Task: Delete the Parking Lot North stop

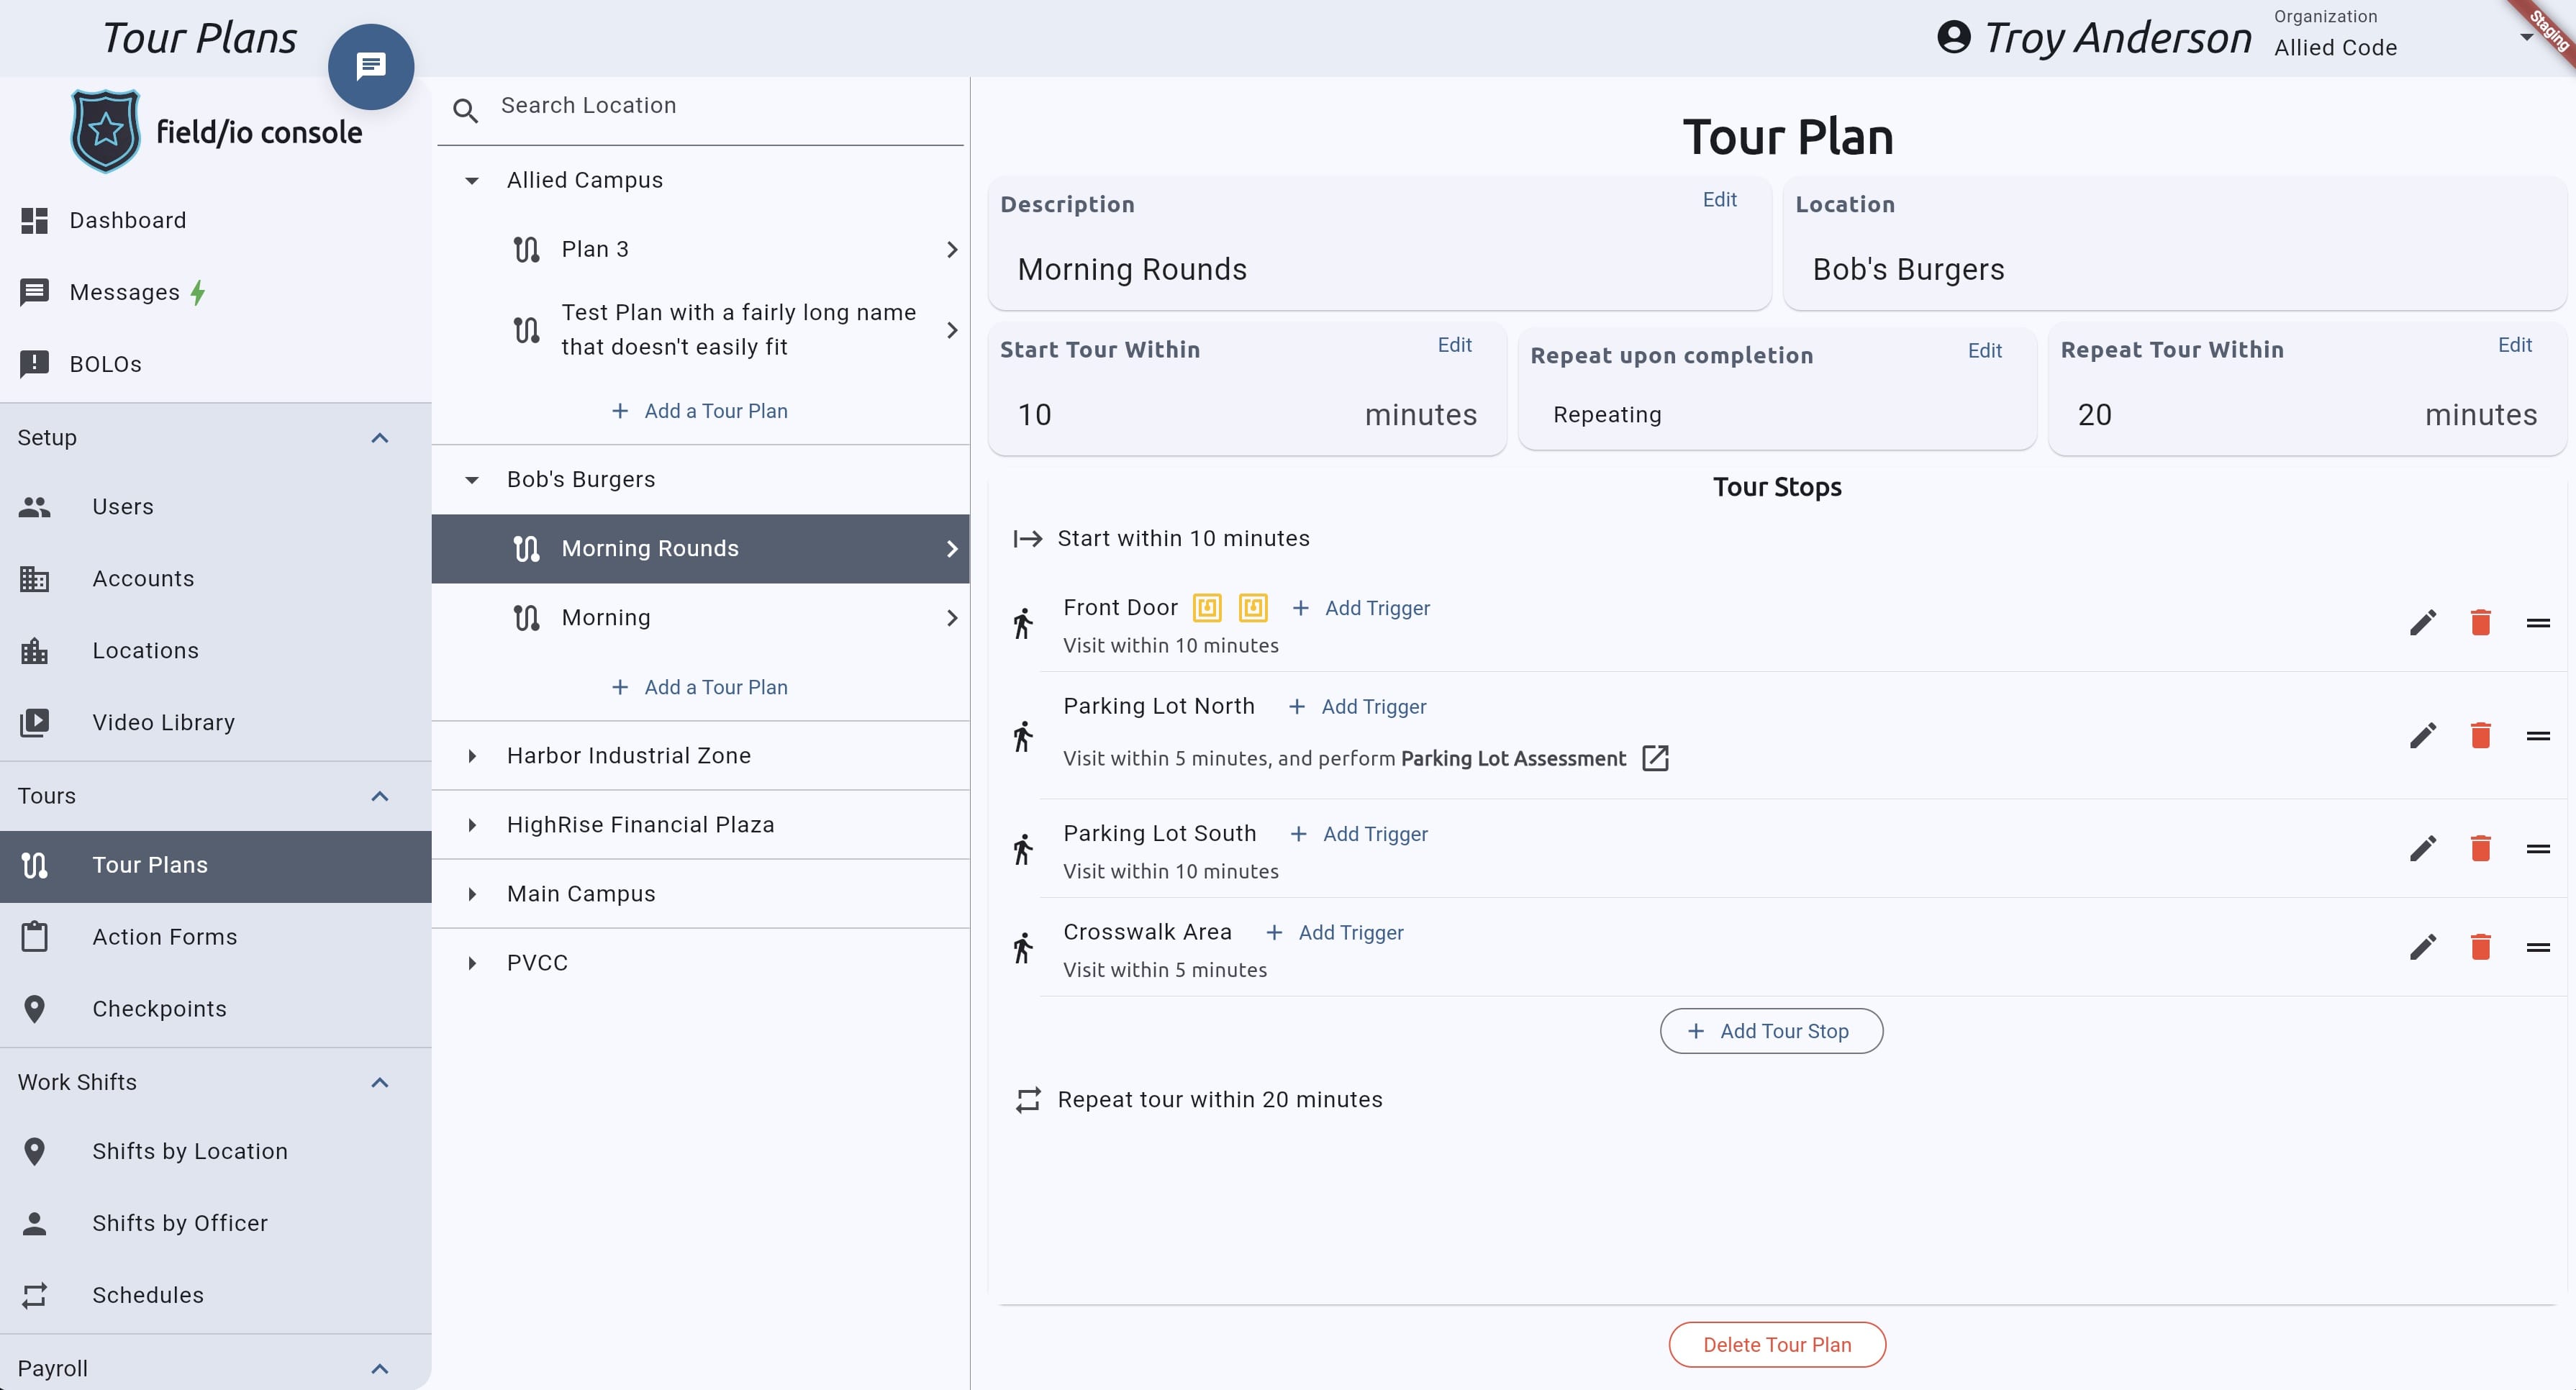Action: click(x=2480, y=736)
